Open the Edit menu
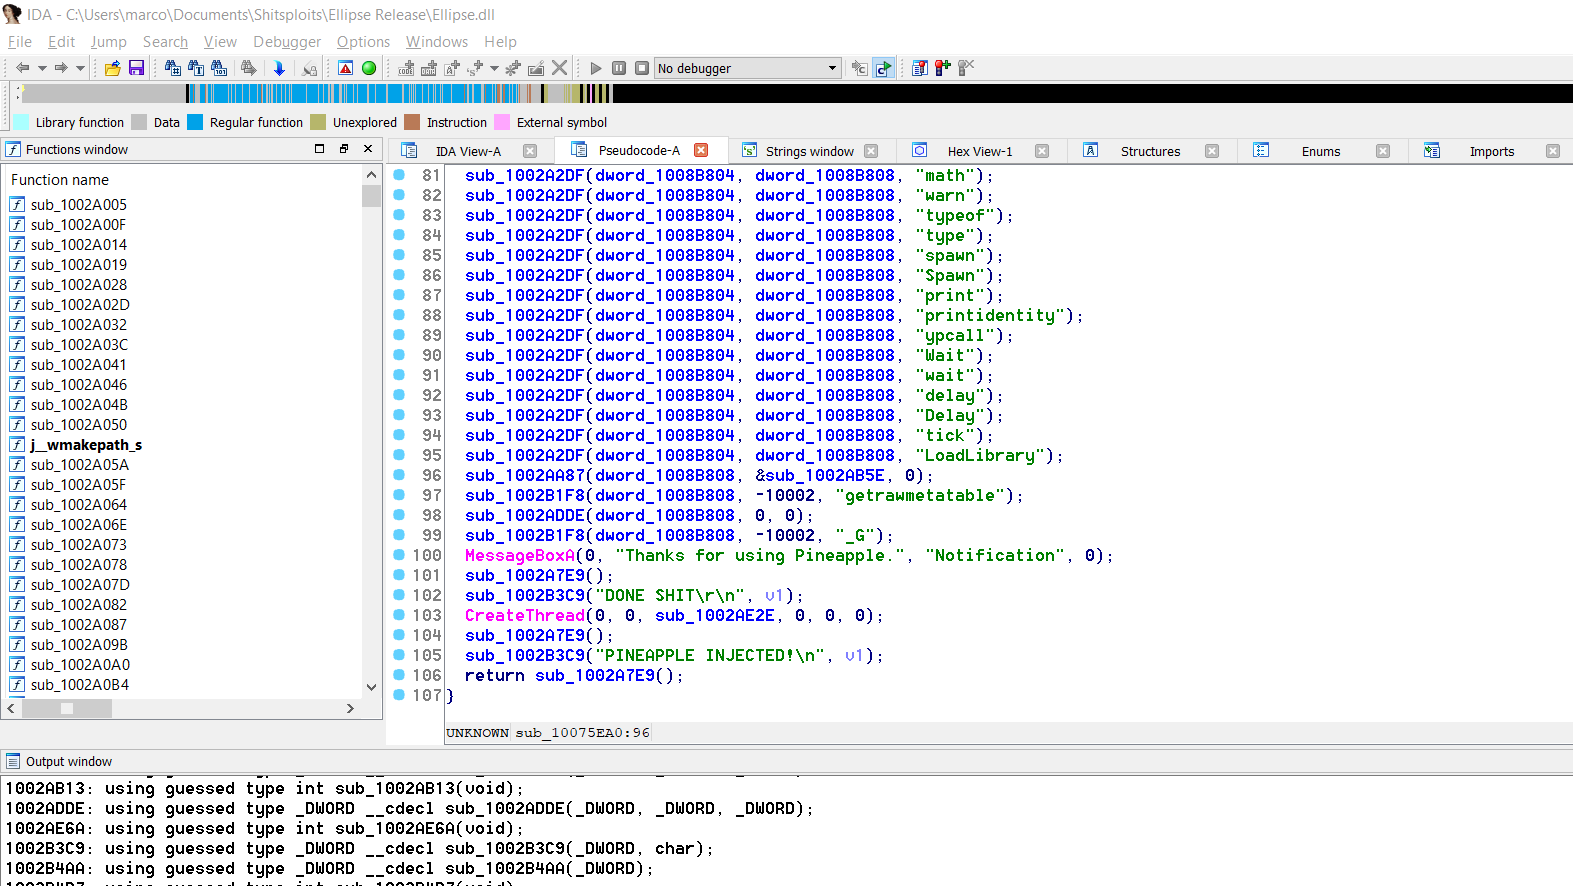This screenshot has width=1573, height=886. click(x=61, y=42)
